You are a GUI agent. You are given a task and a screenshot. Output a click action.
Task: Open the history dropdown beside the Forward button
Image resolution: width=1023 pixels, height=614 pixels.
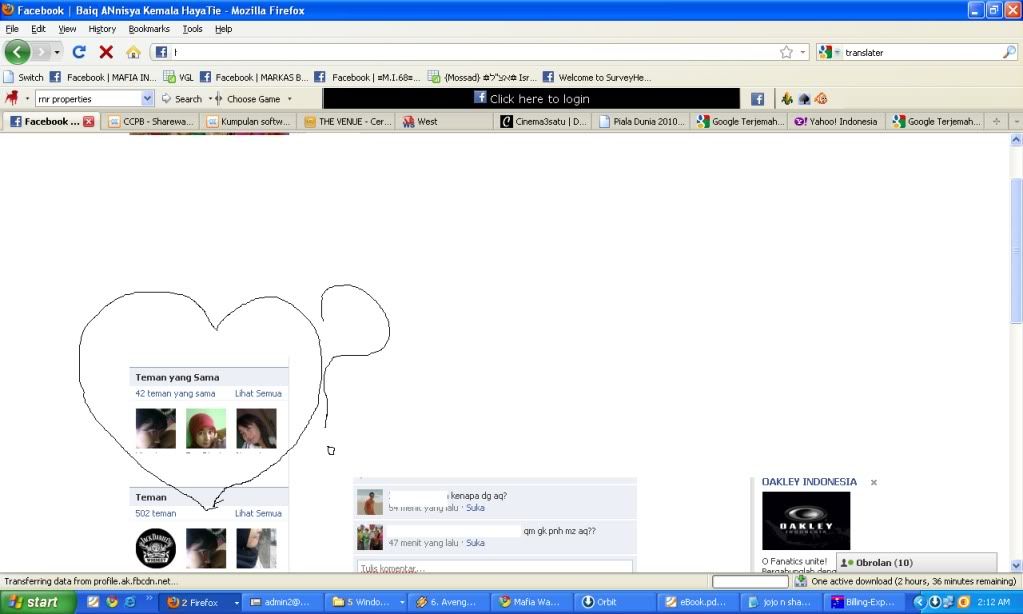[x=57, y=52]
